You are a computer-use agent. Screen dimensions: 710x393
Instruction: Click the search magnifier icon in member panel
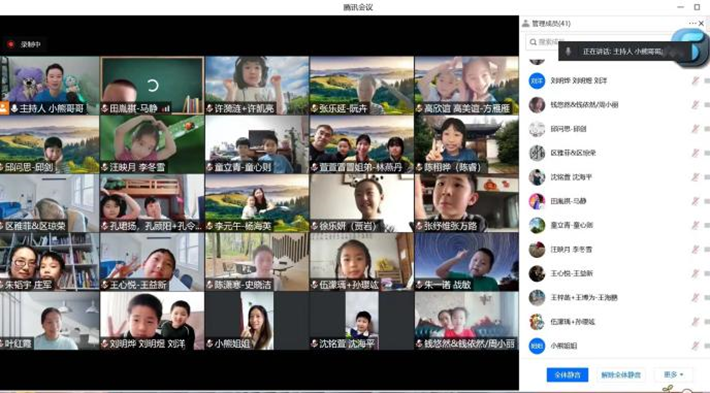[532, 42]
